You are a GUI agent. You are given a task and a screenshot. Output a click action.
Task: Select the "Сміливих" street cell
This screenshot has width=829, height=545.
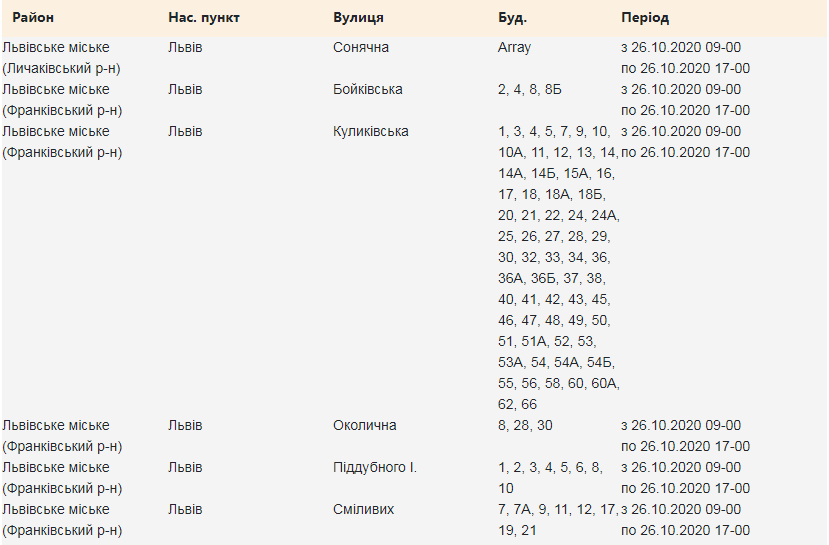363,510
